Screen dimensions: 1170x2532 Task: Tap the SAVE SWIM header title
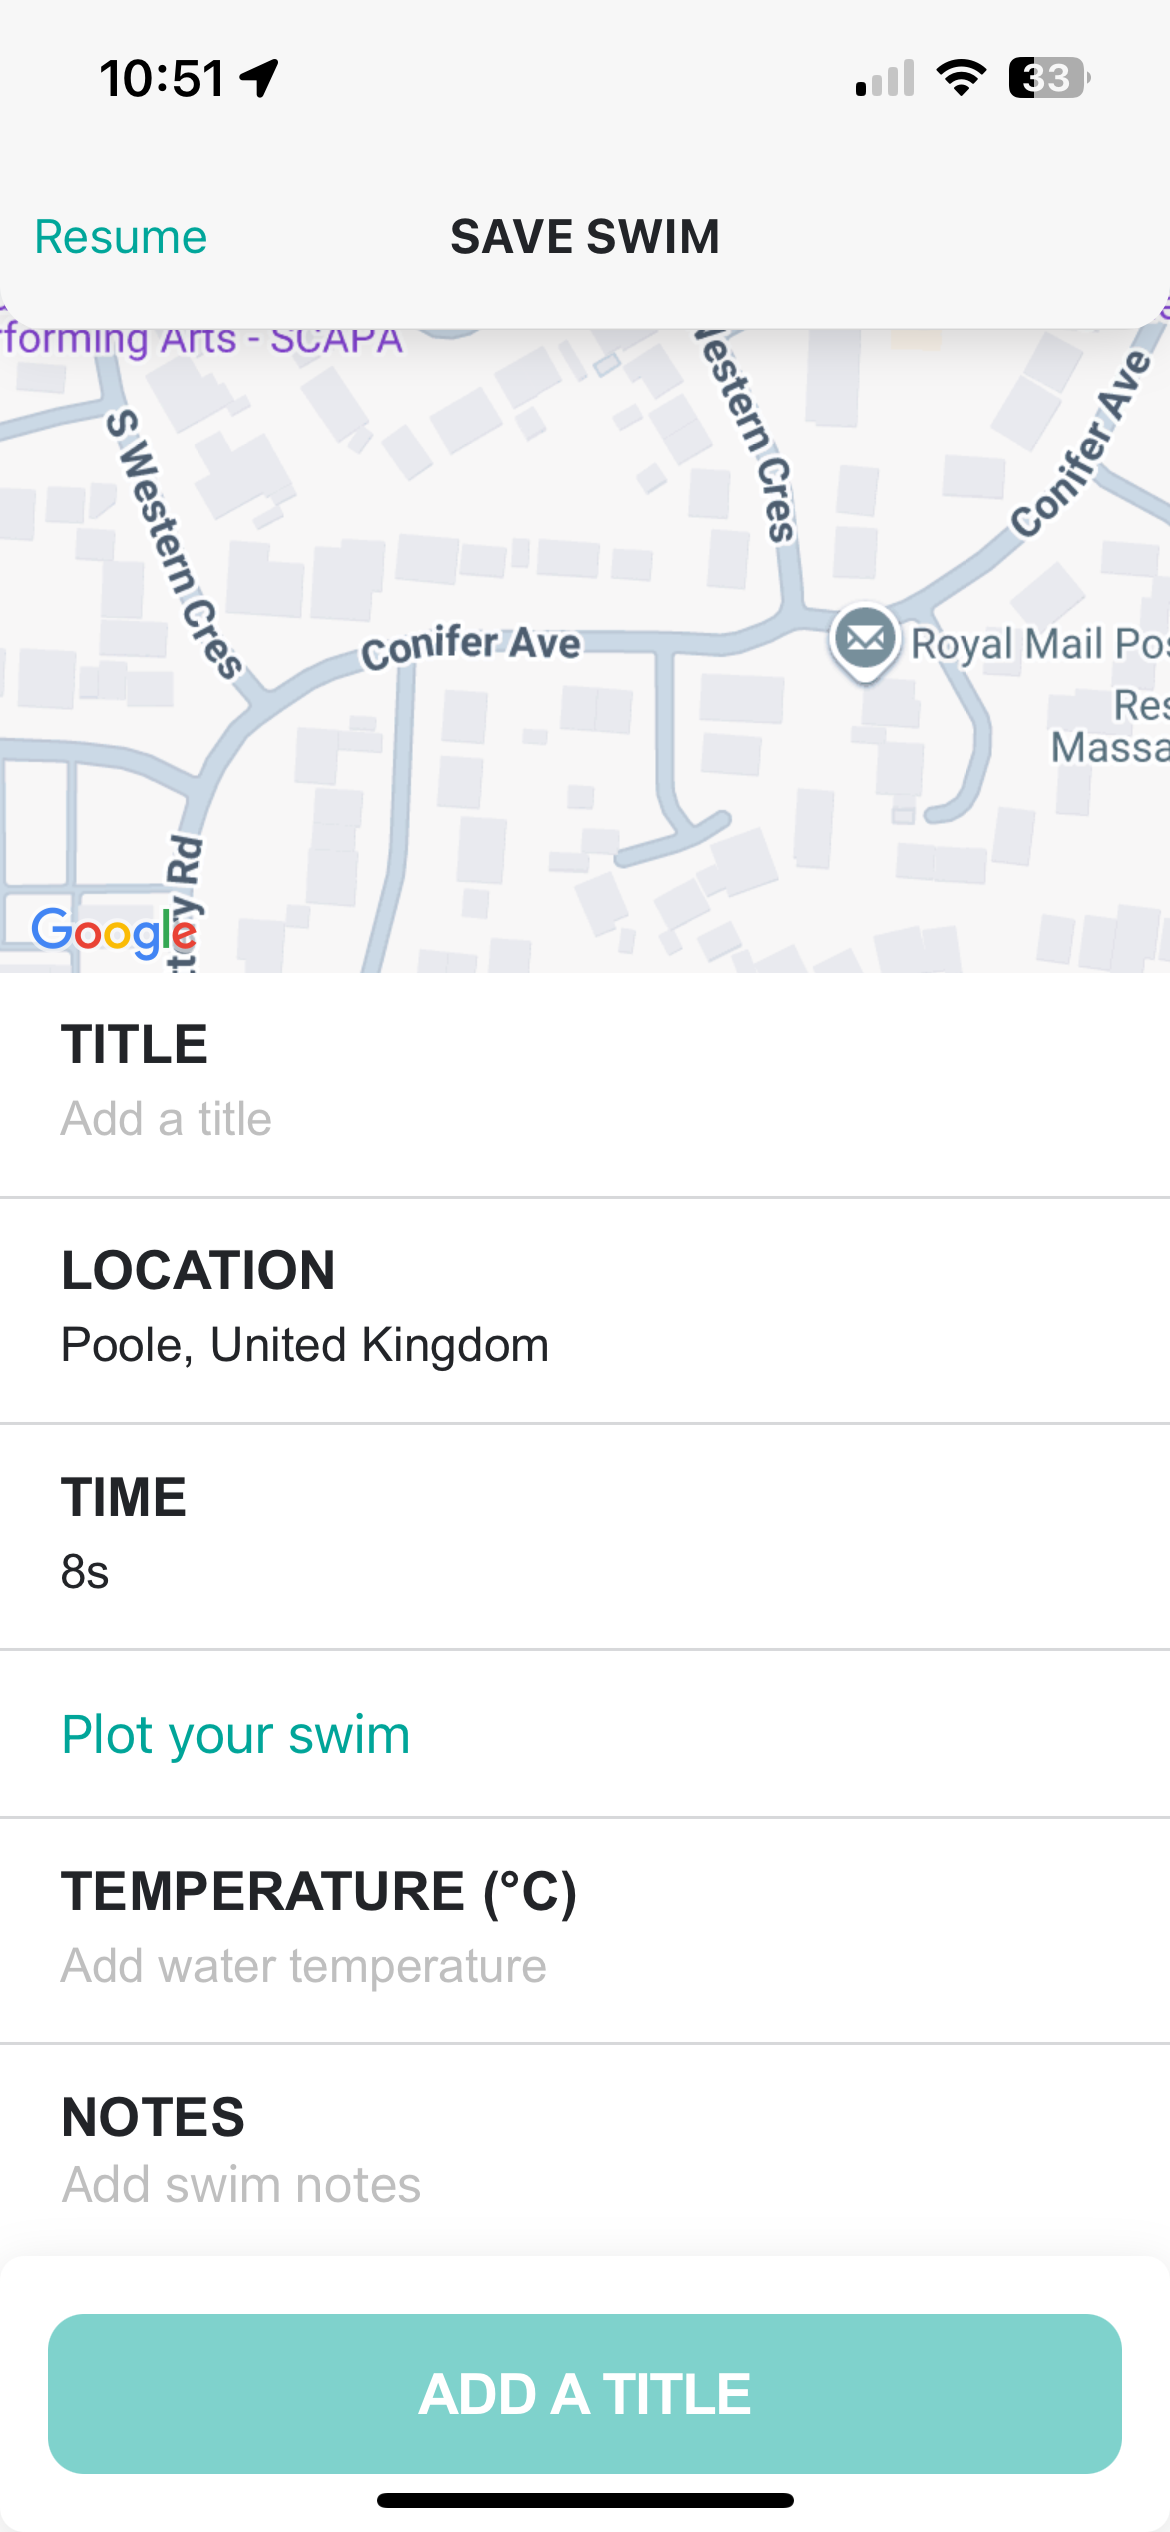pos(585,237)
